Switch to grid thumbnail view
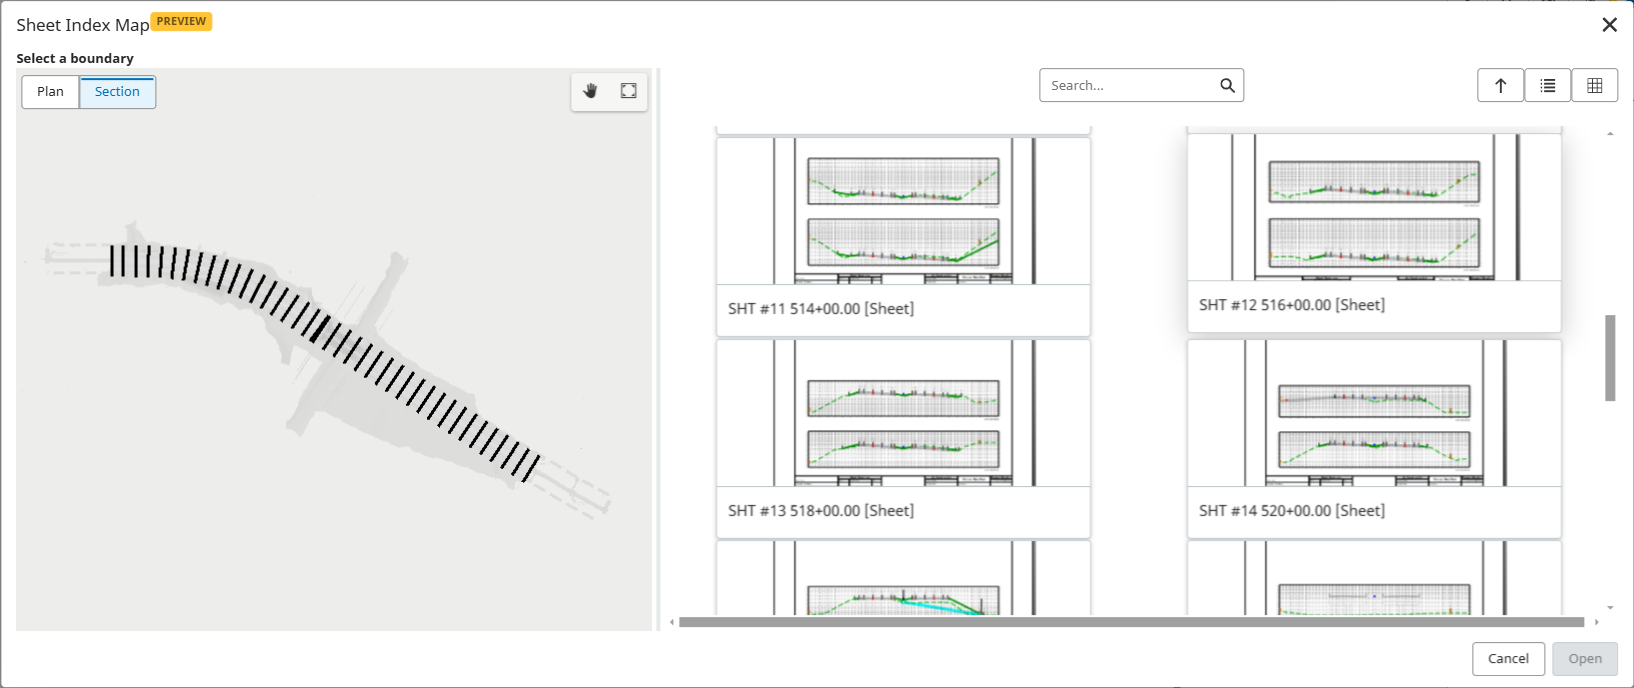This screenshot has height=688, width=1634. coord(1594,86)
